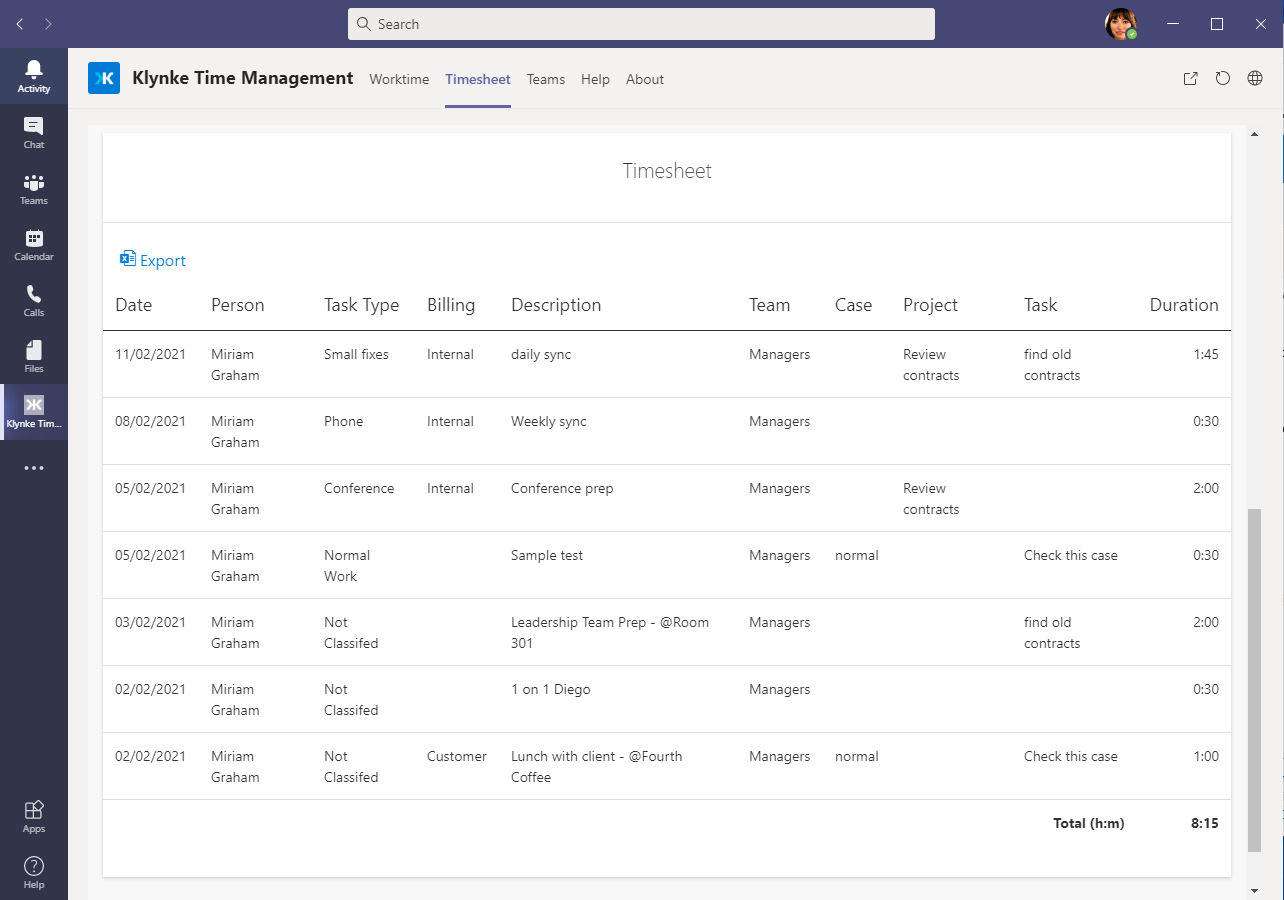Image resolution: width=1284 pixels, height=900 pixels.
Task: Switch to the Worktime tab
Action: [399, 79]
